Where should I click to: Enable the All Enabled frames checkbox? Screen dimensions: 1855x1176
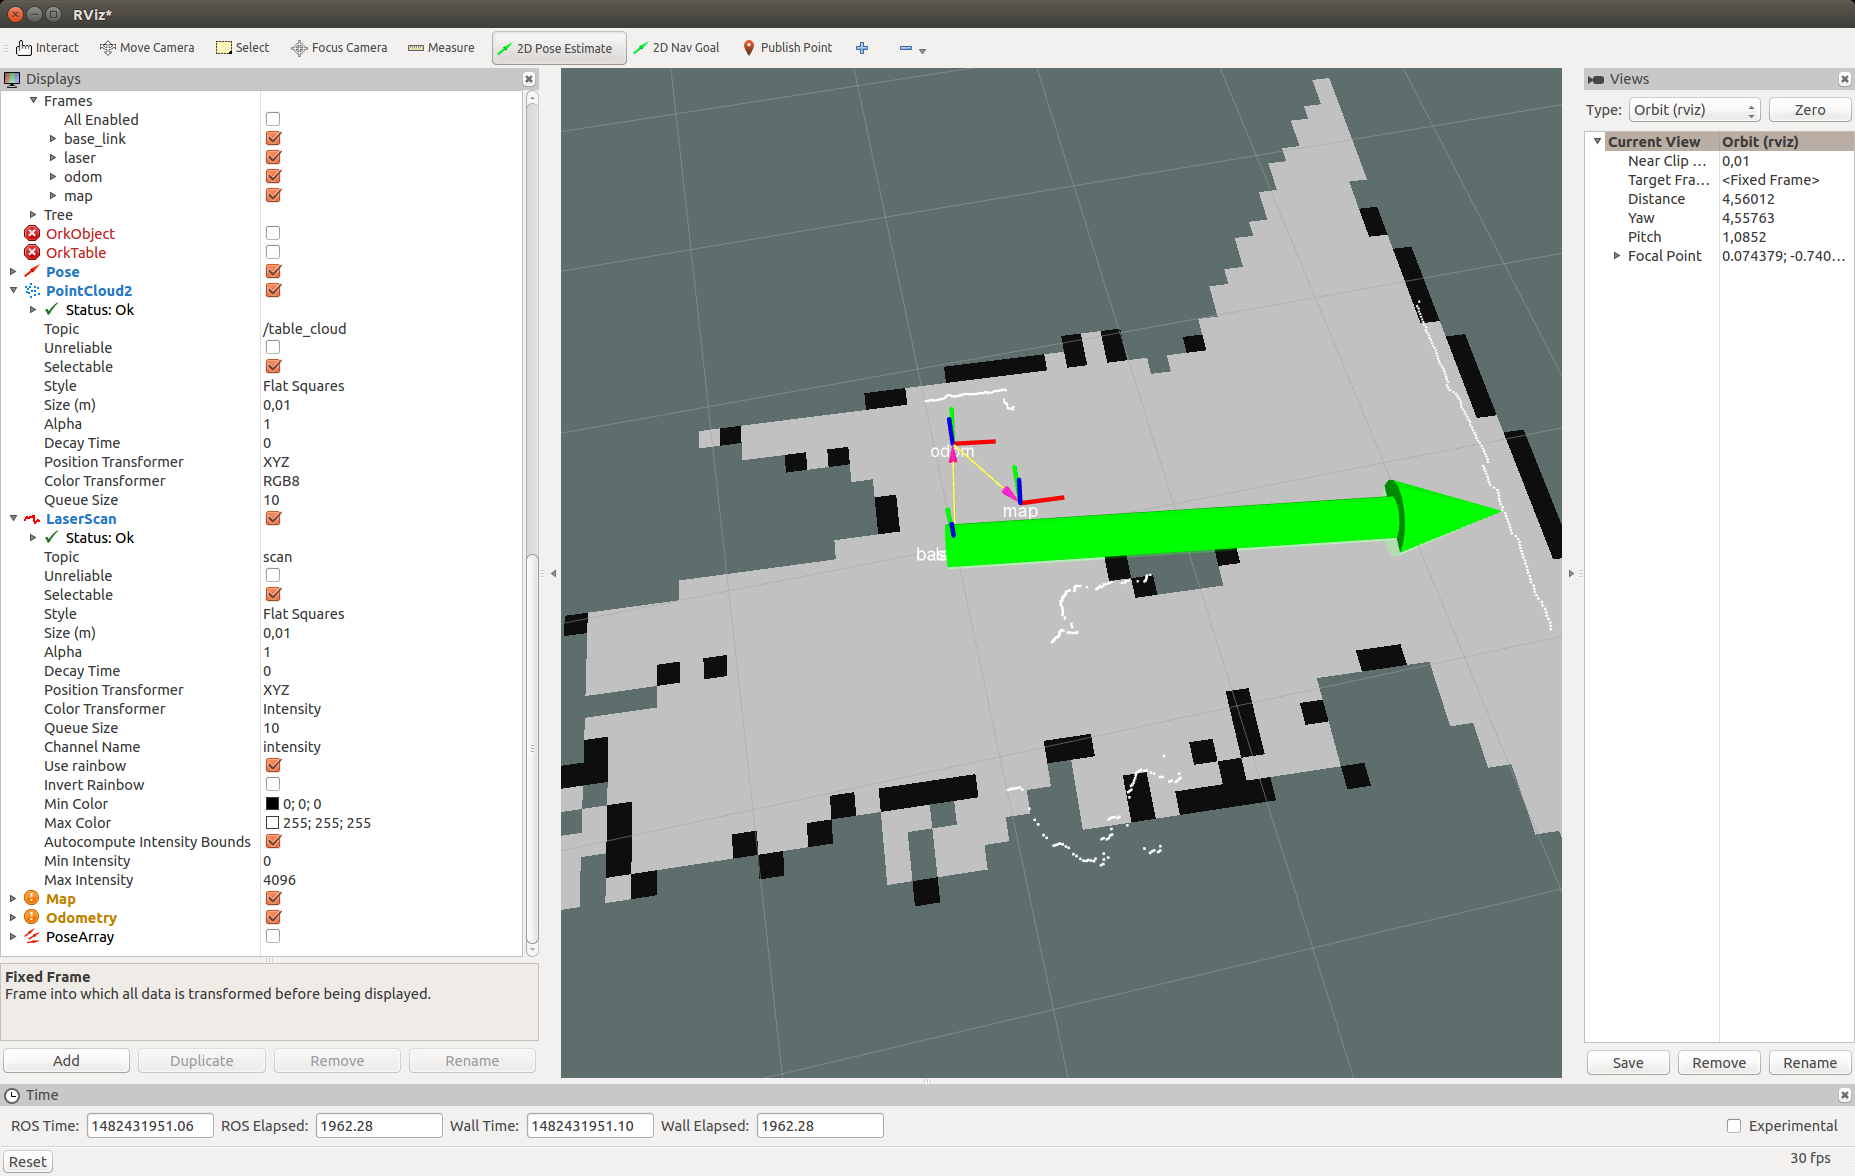[x=273, y=119]
